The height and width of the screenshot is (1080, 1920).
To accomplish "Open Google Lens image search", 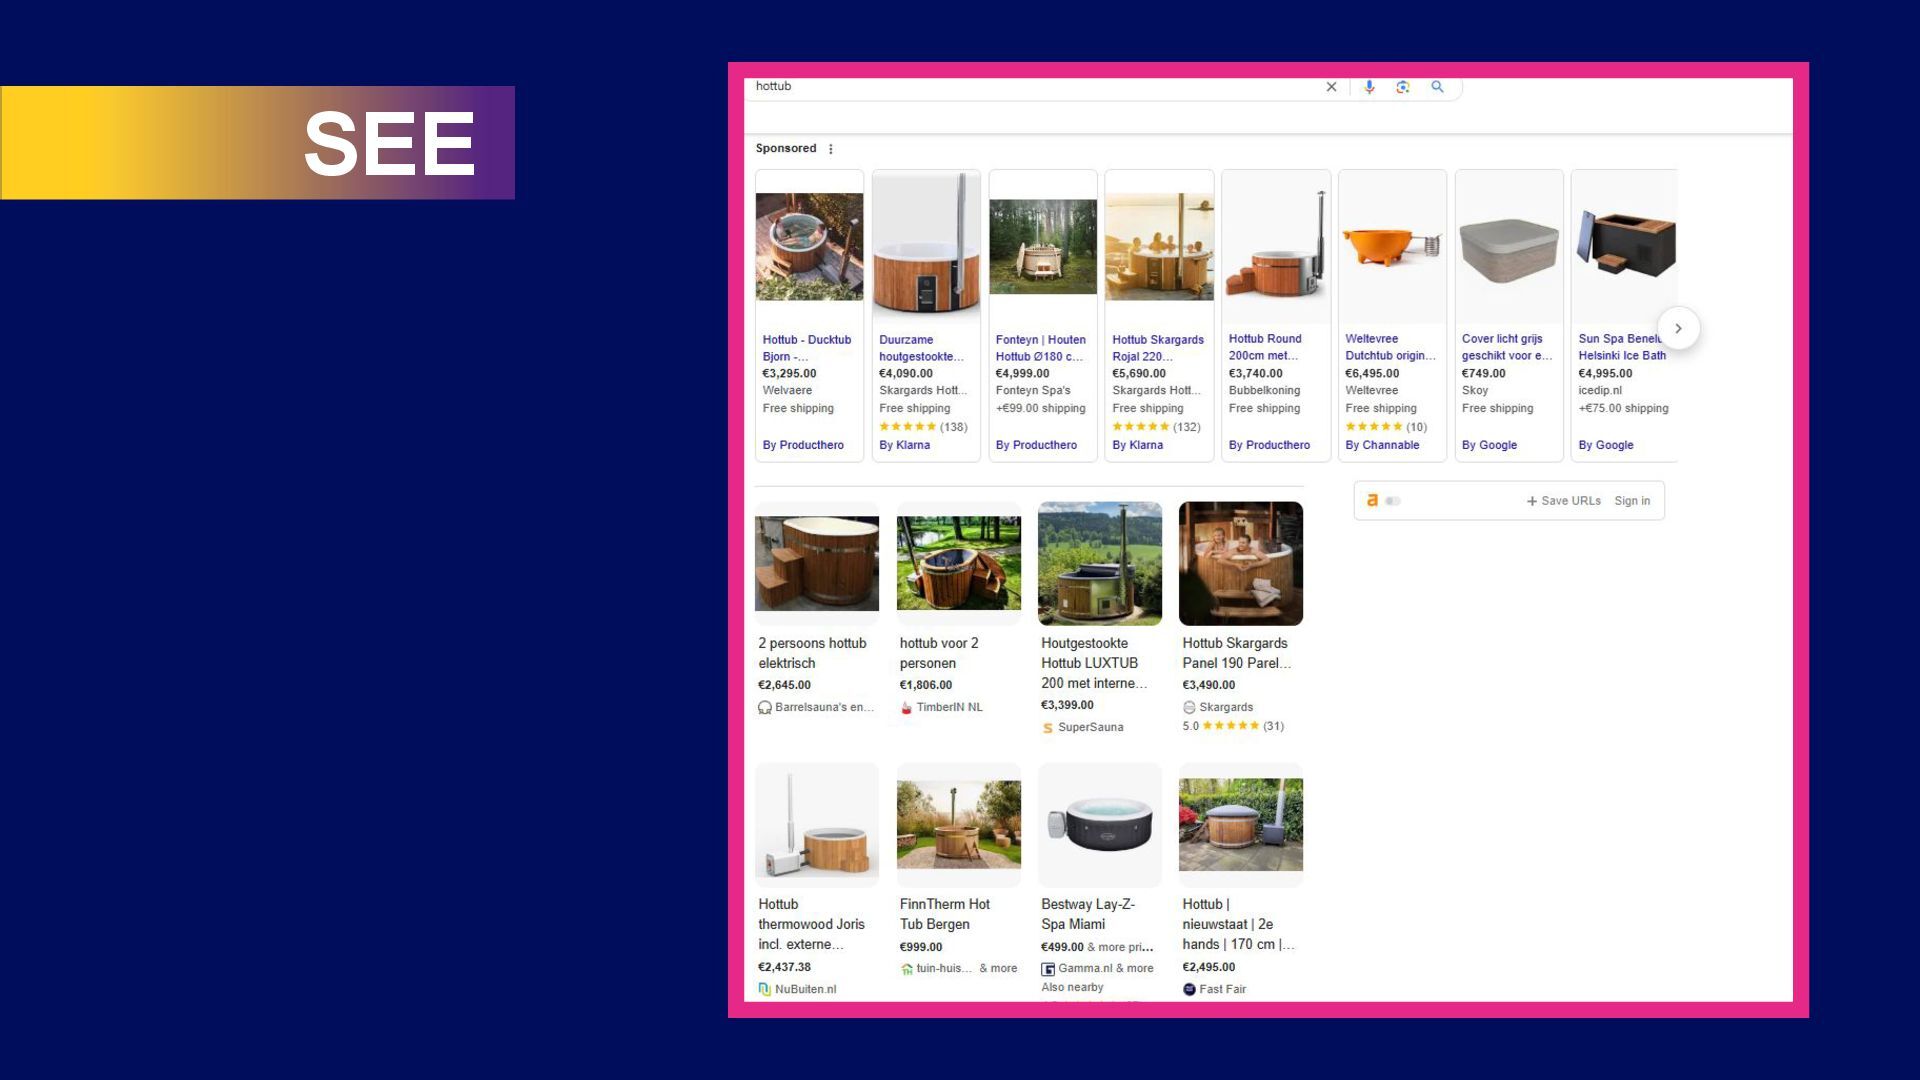I will coord(1403,87).
